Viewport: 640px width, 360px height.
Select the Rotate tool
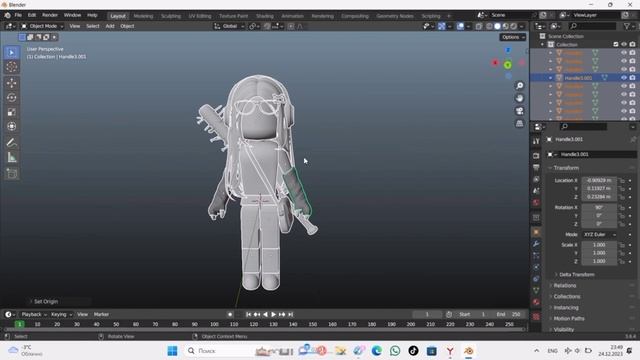tap(11, 97)
